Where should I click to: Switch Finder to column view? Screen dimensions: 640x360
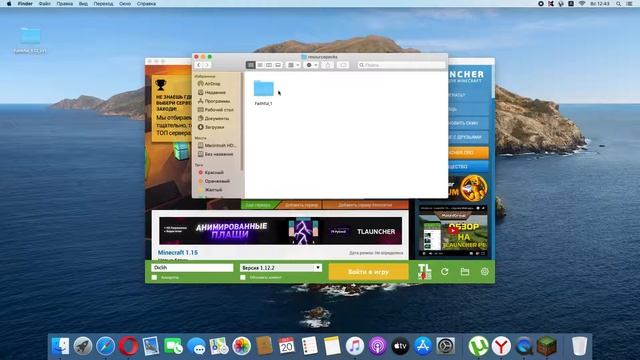tap(269, 65)
